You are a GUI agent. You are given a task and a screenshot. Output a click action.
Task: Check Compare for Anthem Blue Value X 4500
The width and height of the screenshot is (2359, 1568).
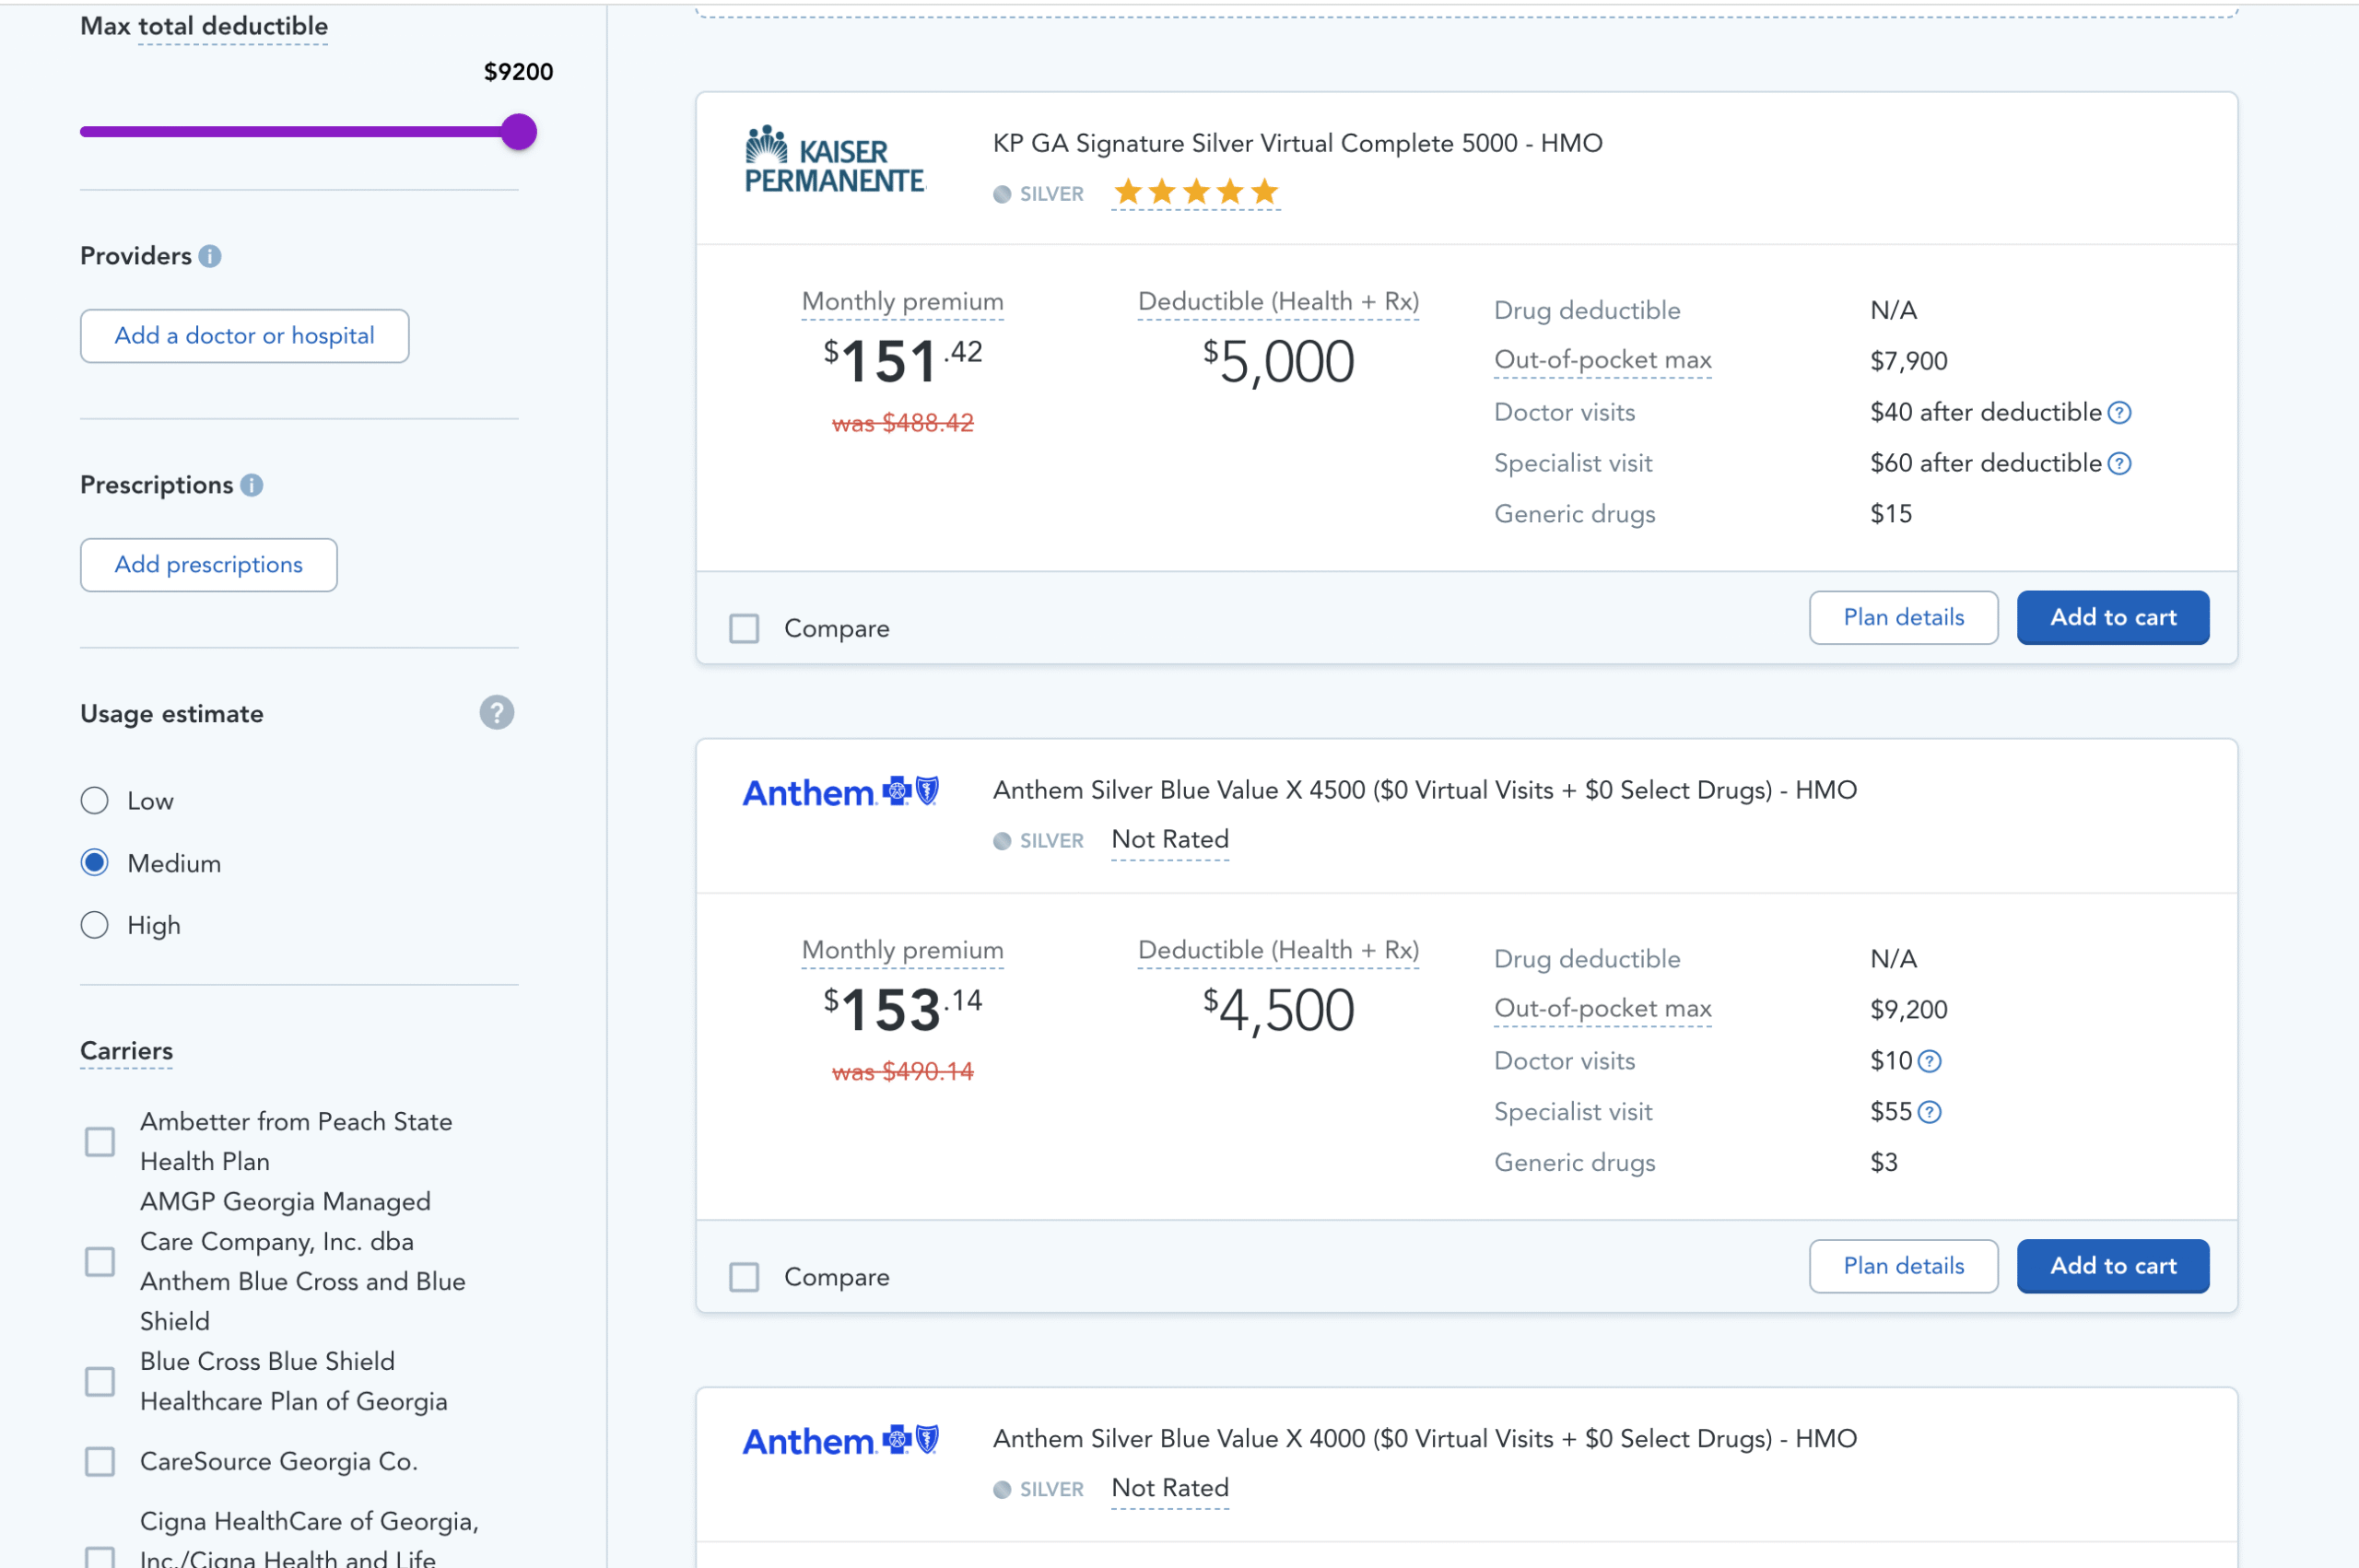click(x=744, y=1277)
